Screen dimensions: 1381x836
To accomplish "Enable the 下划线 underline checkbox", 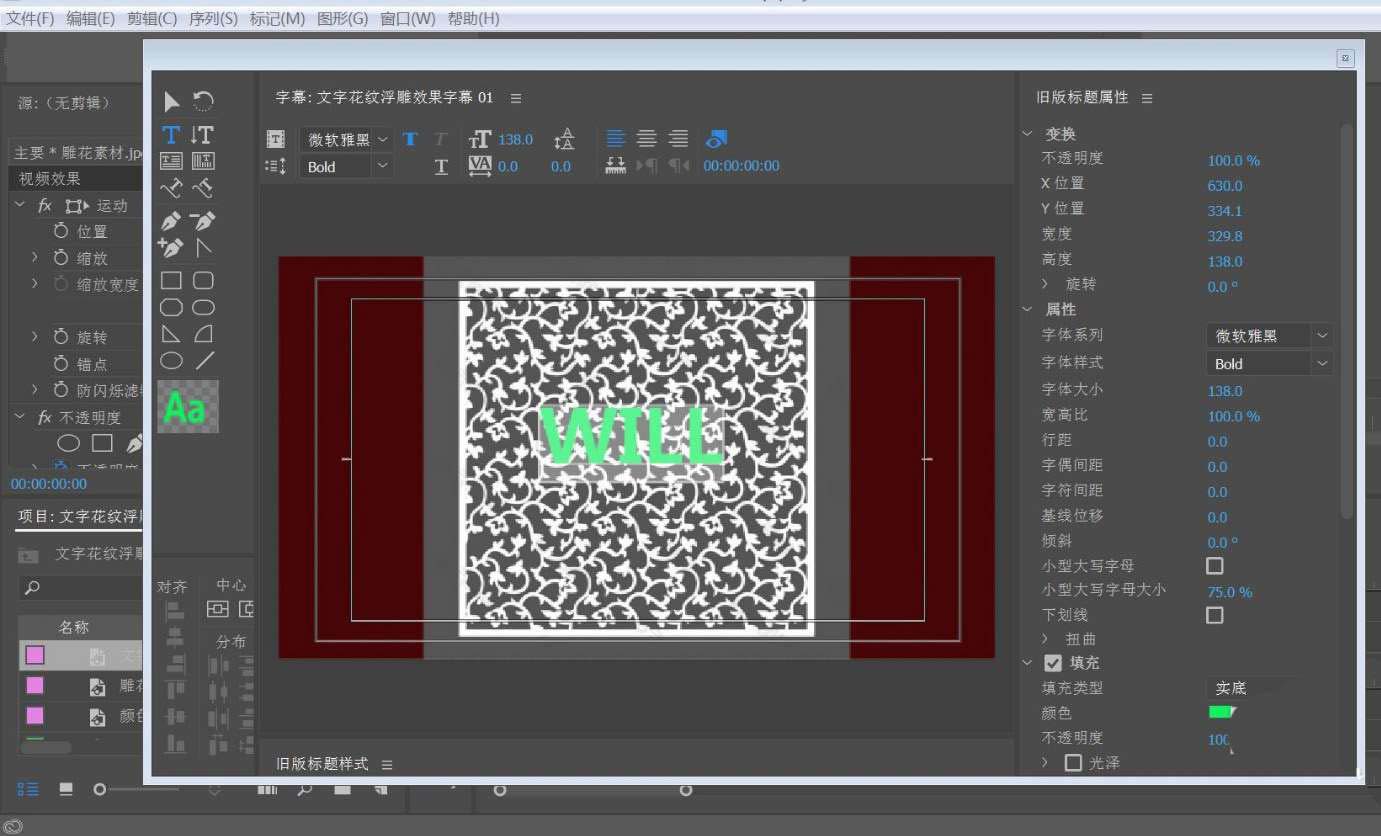I will tap(1214, 615).
